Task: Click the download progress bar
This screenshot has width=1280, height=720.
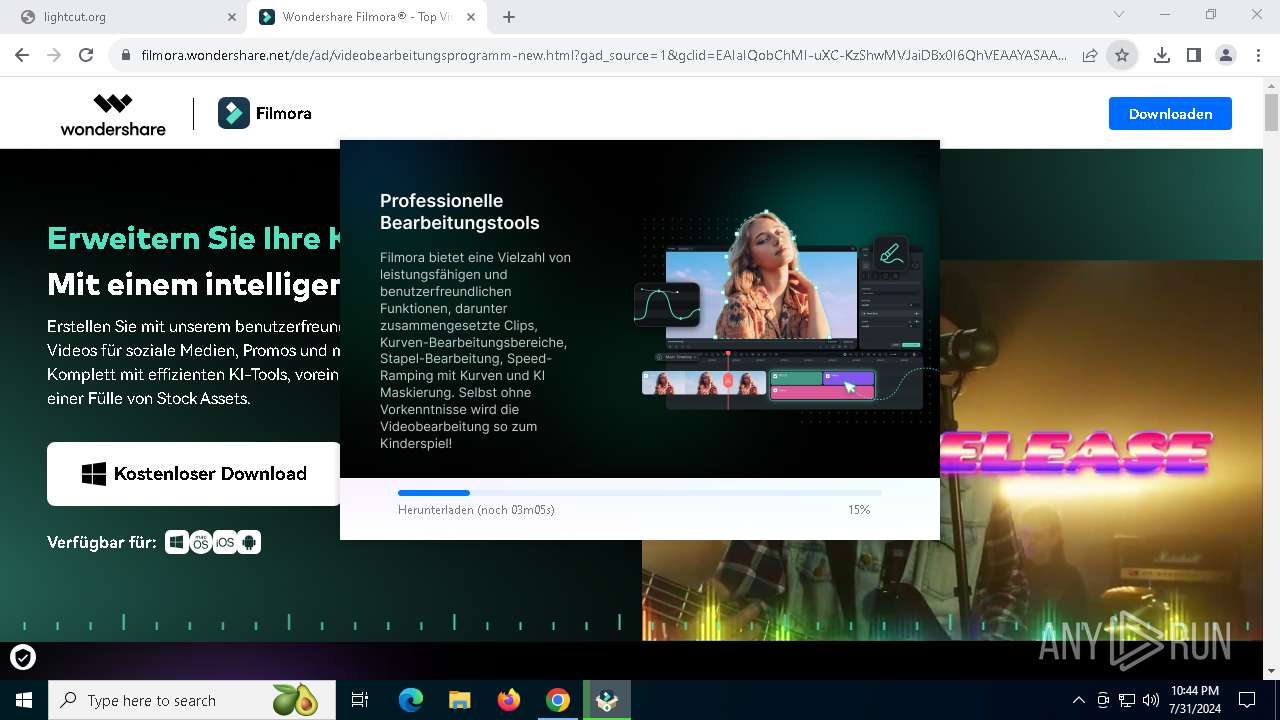Action: click(640, 493)
